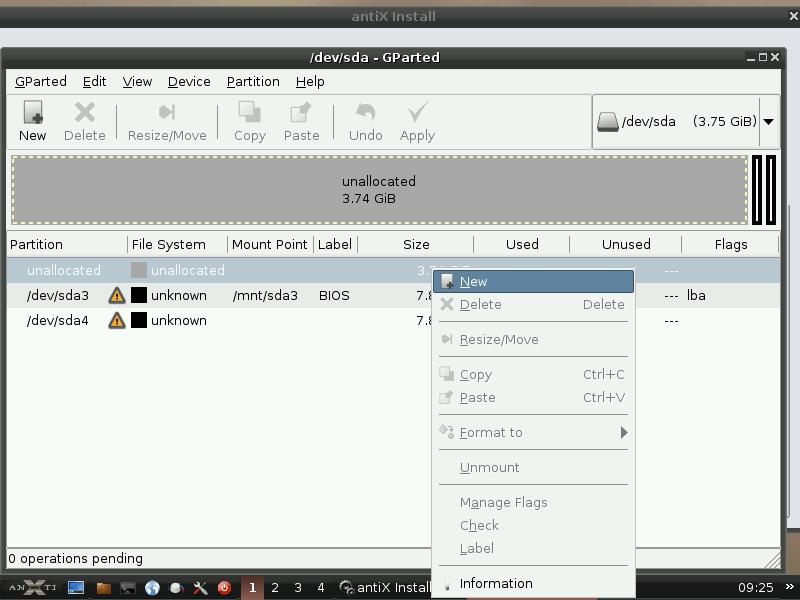
Task: Click the Label column header
Action: 336,244
